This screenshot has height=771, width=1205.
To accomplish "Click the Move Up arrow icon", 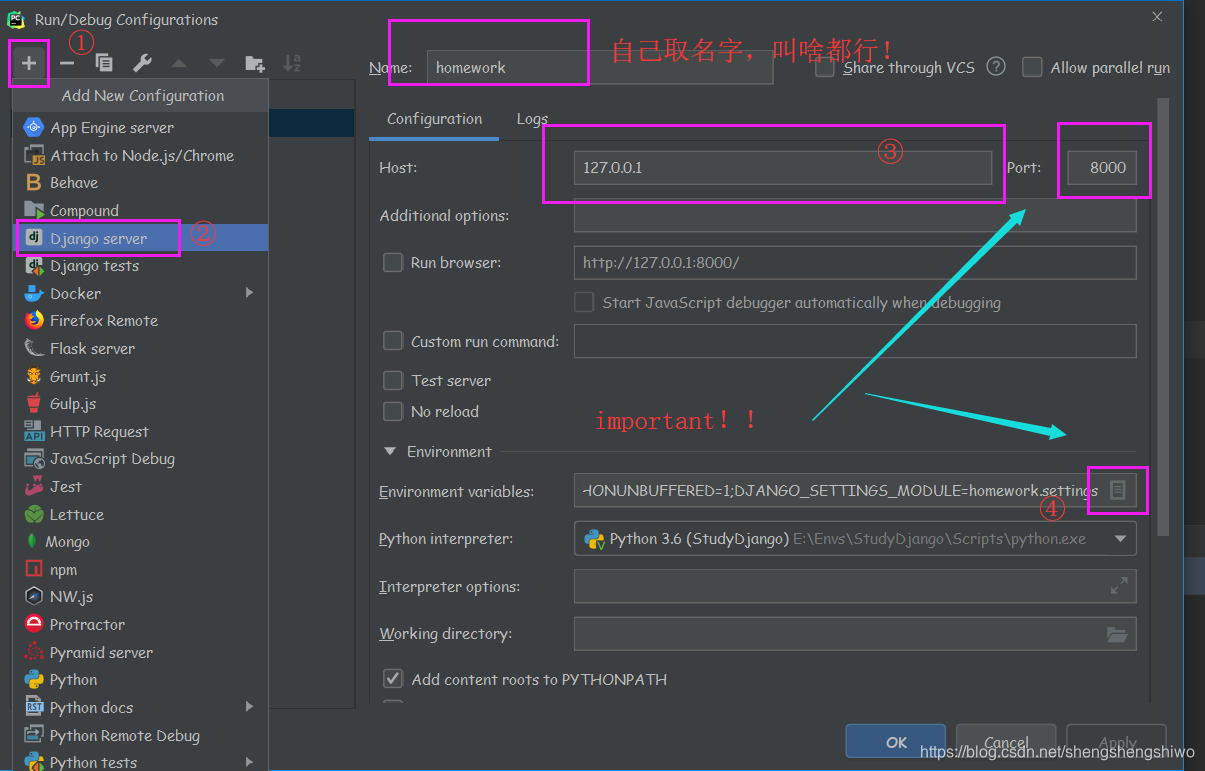I will point(179,63).
